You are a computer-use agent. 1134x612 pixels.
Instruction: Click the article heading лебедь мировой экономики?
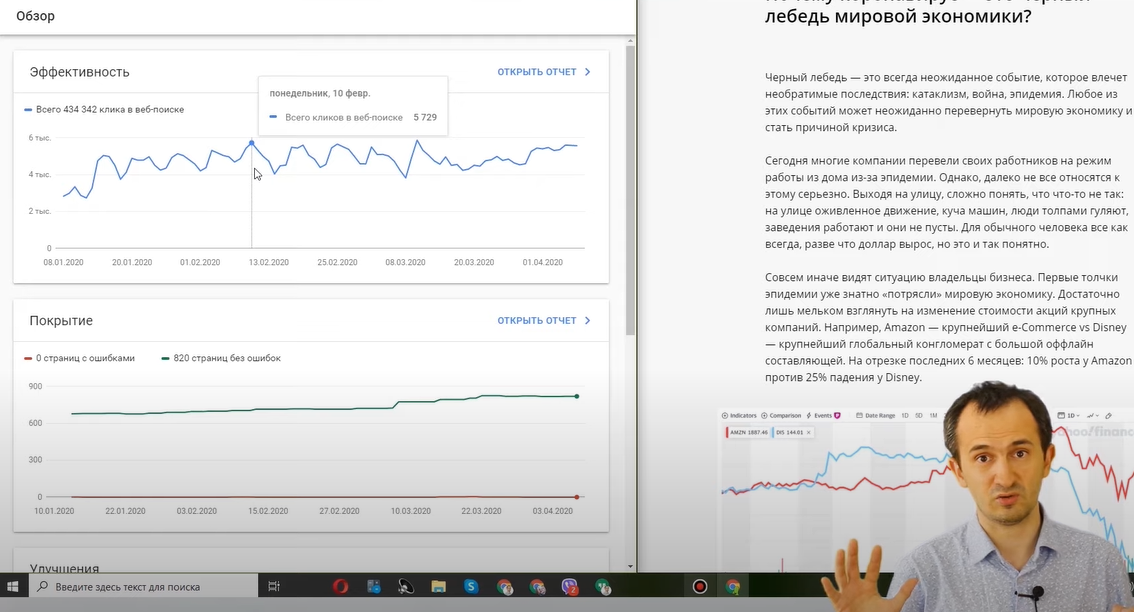[898, 16]
